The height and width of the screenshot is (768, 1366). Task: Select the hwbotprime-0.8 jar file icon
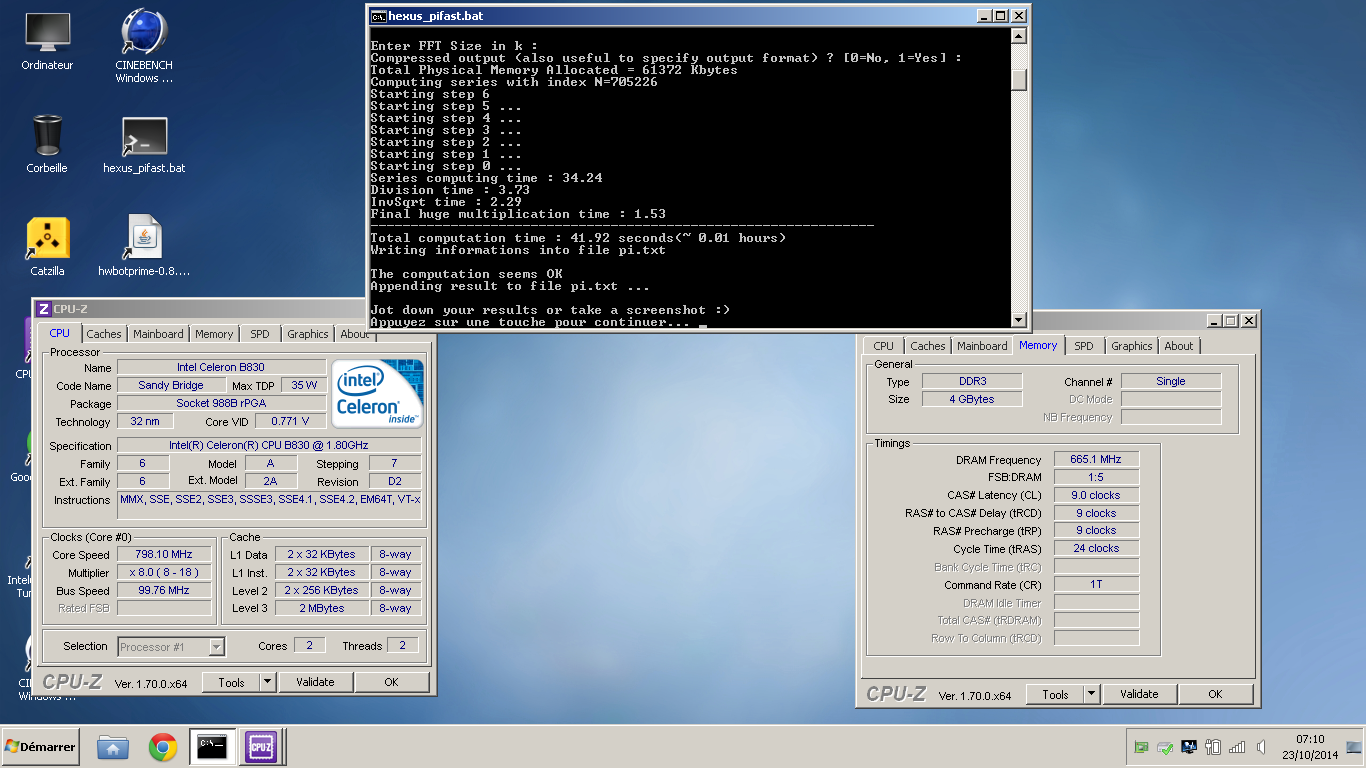[x=144, y=246]
